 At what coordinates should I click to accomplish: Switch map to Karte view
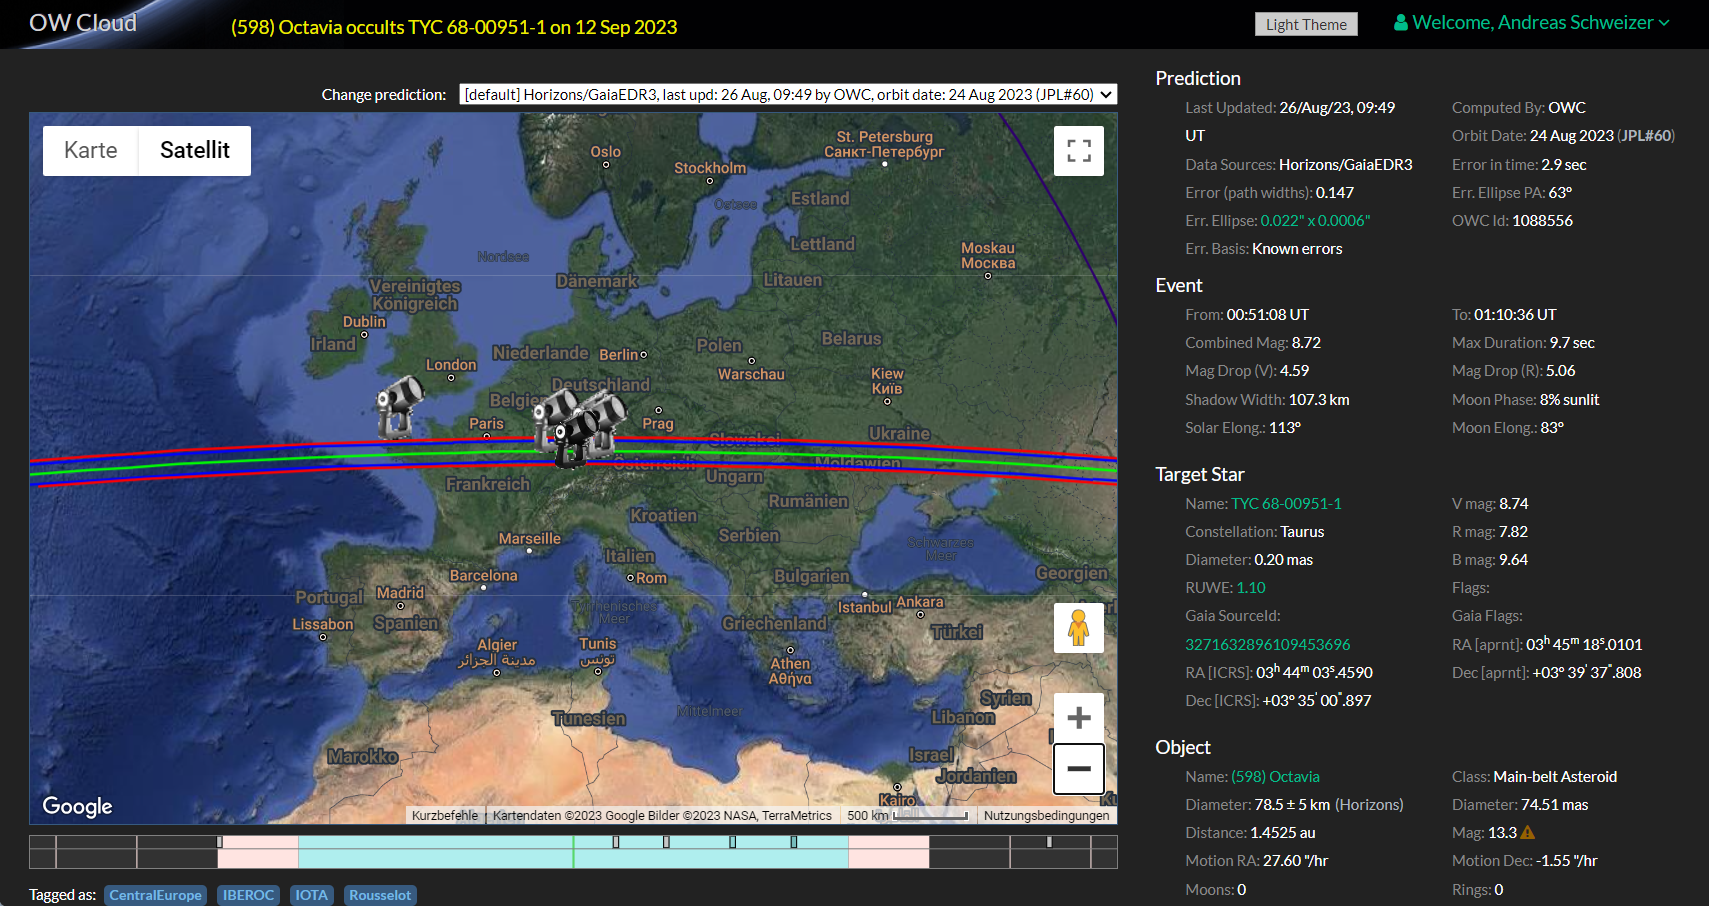pyautogui.click(x=90, y=151)
